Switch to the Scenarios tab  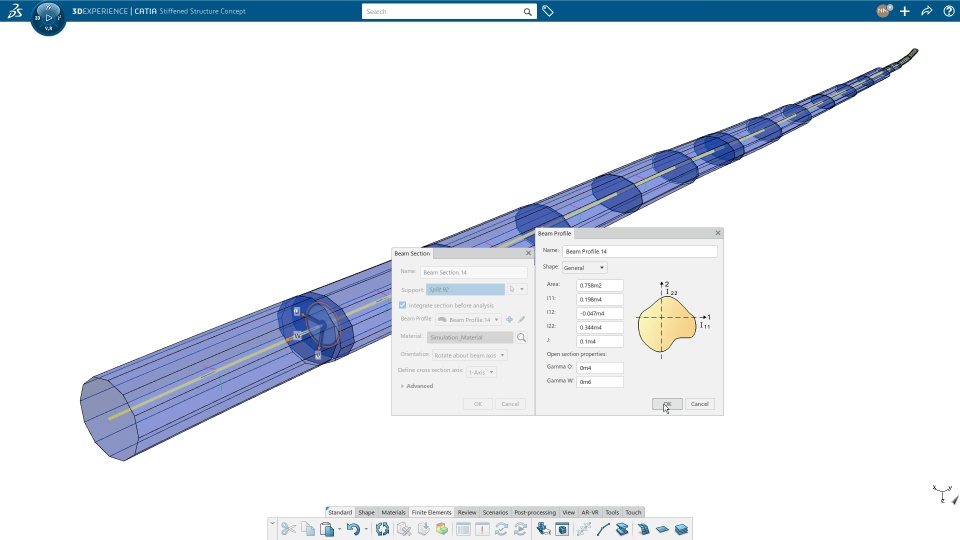pyautogui.click(x=495, y=512)
